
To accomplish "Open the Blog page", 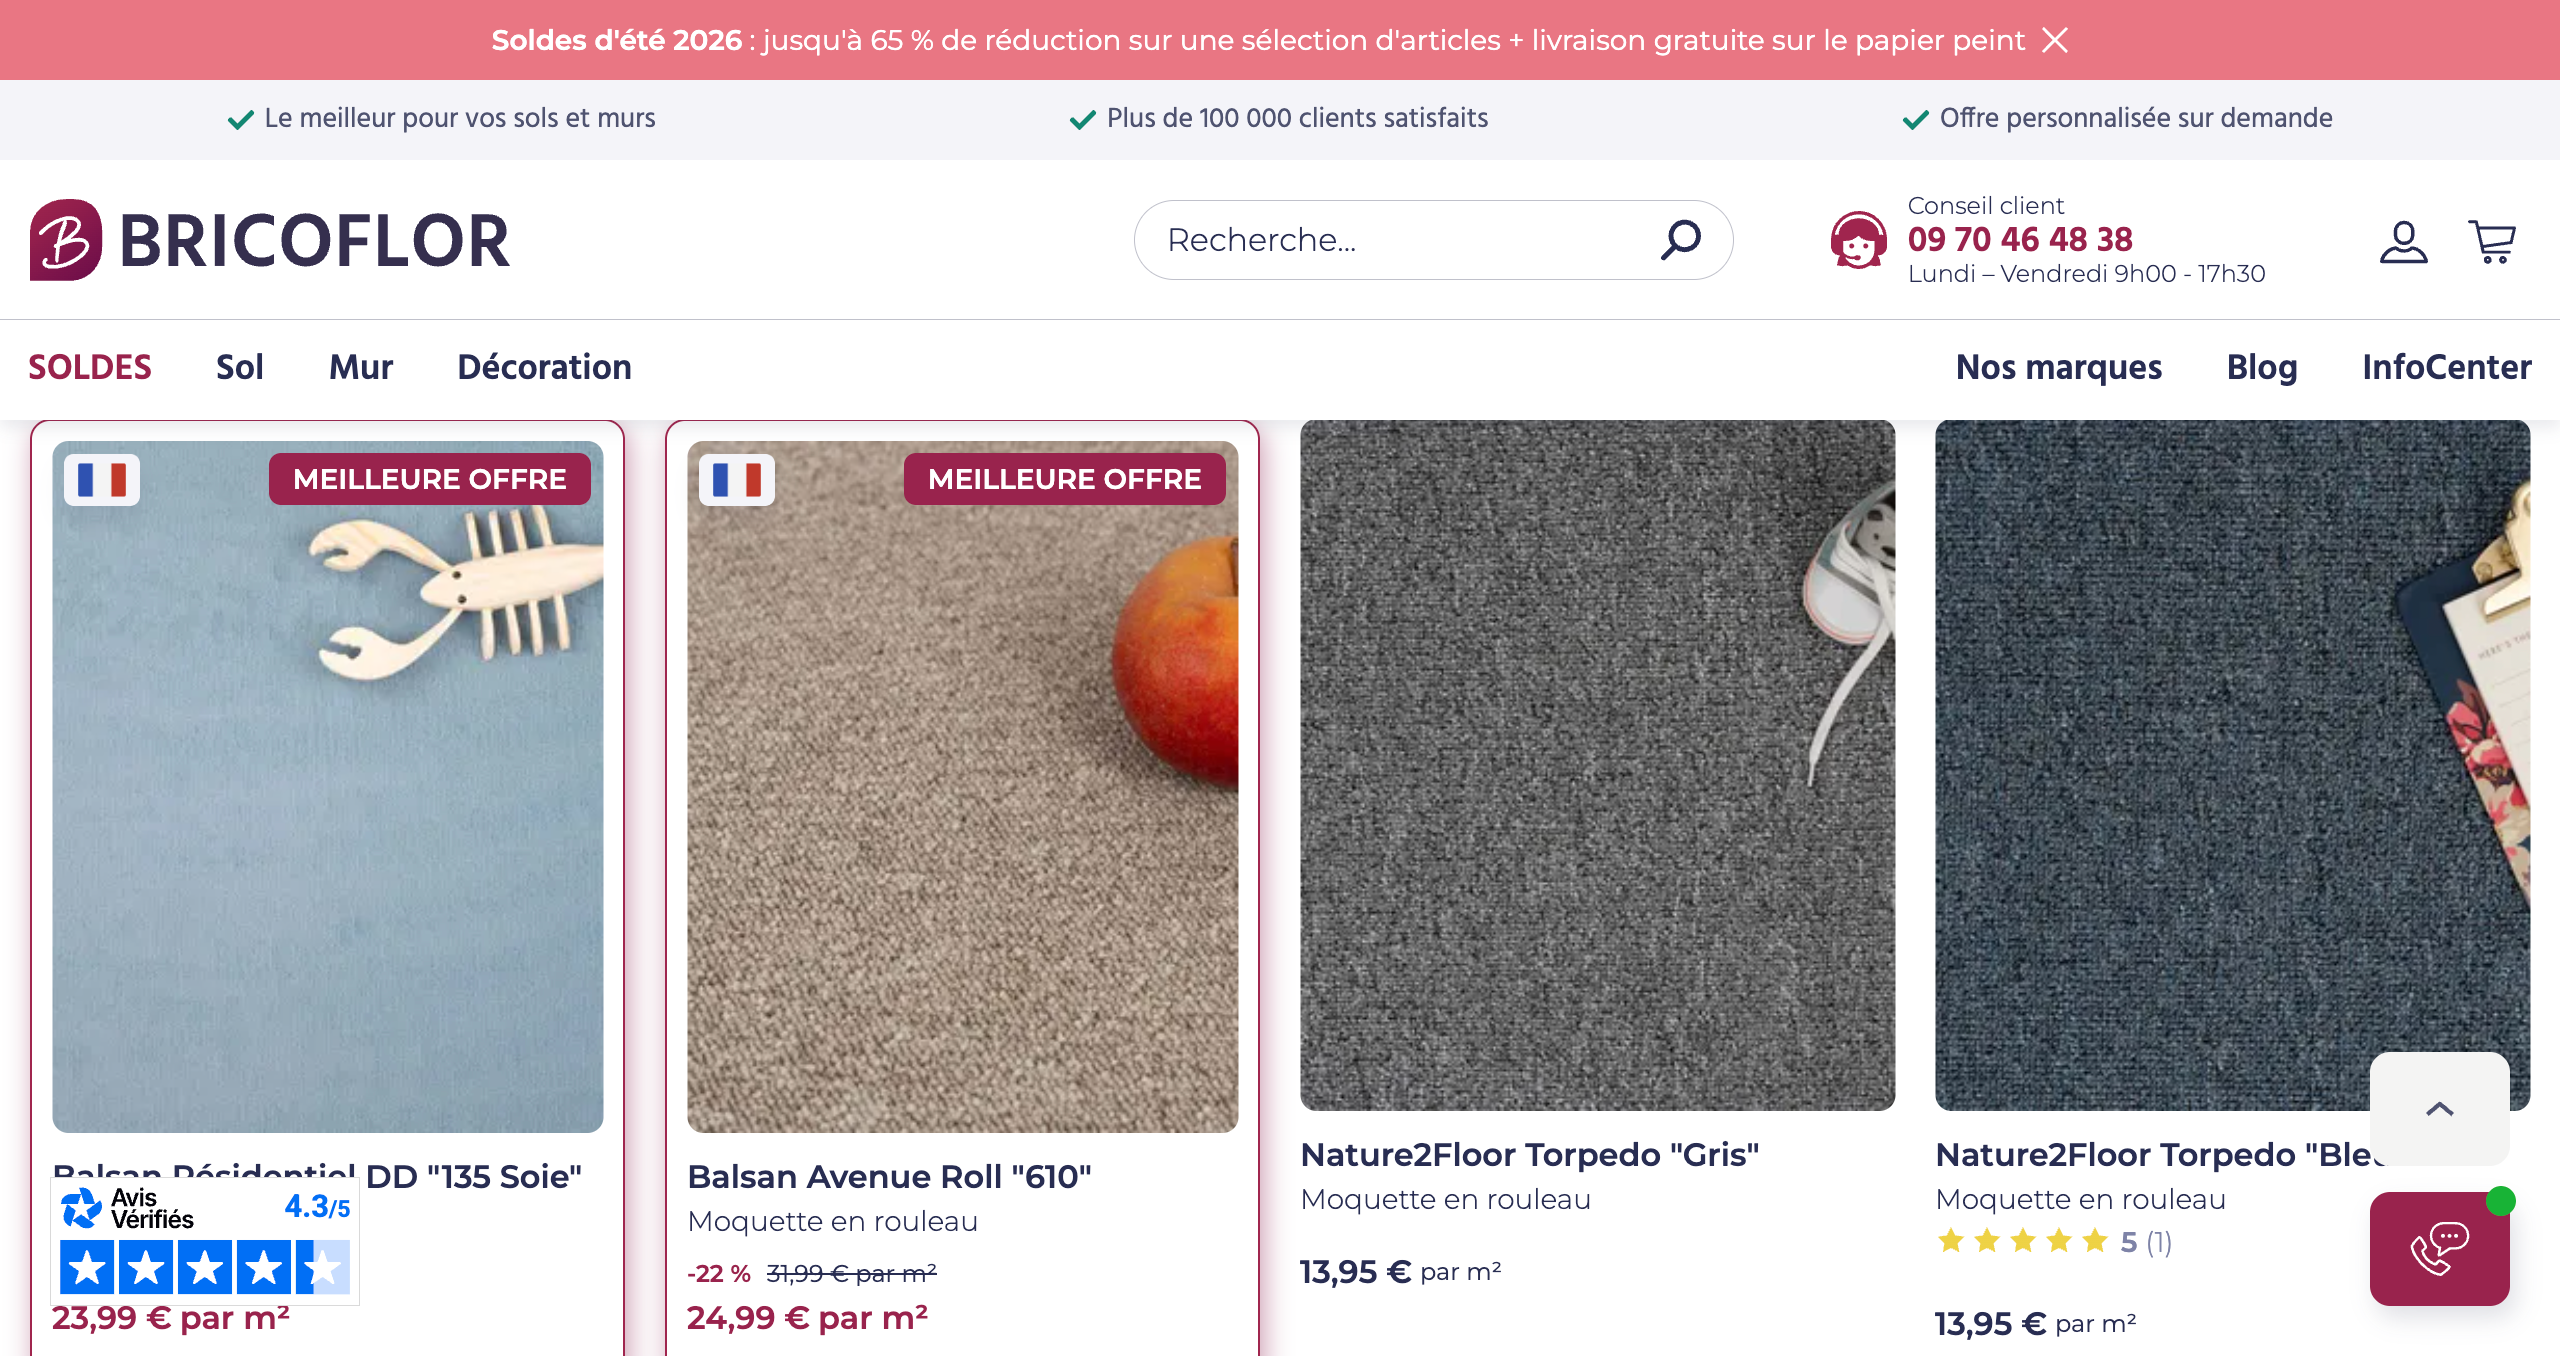I will [2262, 367].
